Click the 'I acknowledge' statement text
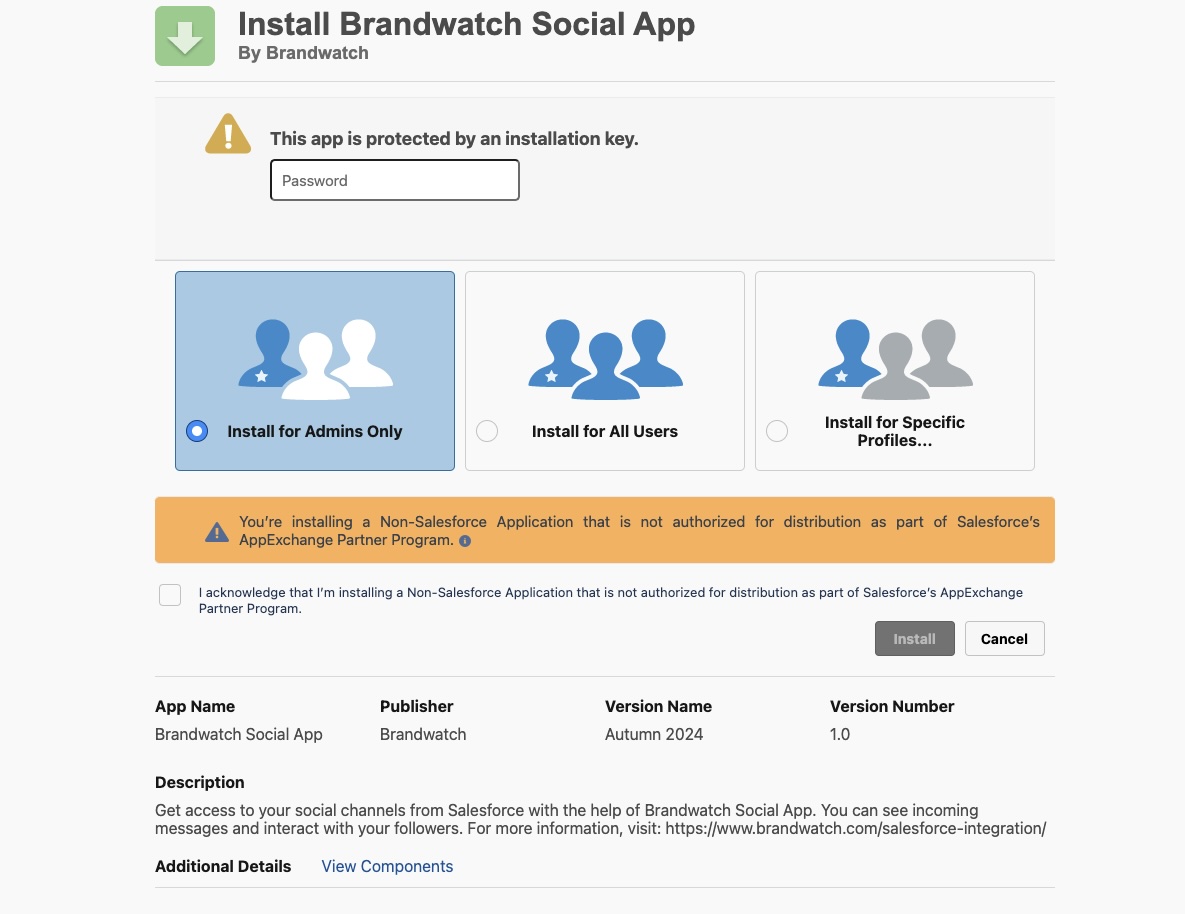 611,600
